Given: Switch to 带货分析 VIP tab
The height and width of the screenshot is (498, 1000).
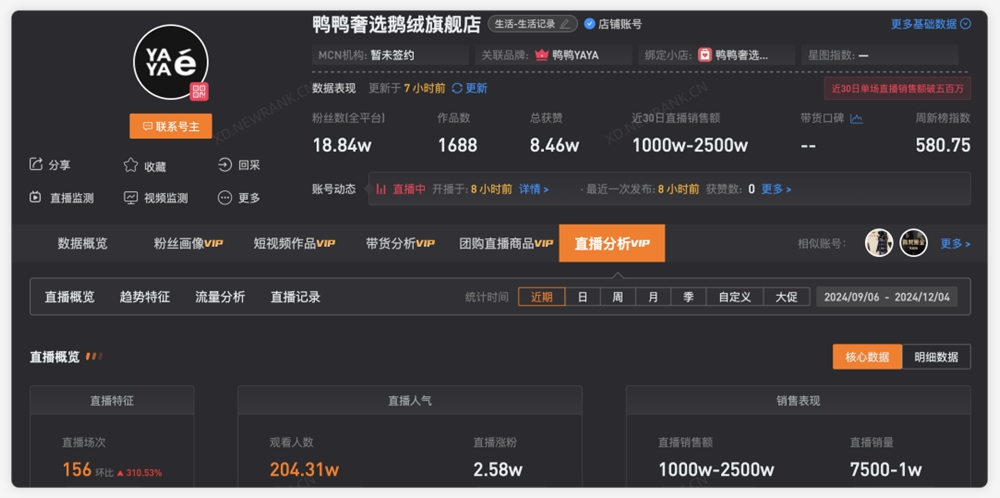Looking at the screenshot, I should (400, 243).
